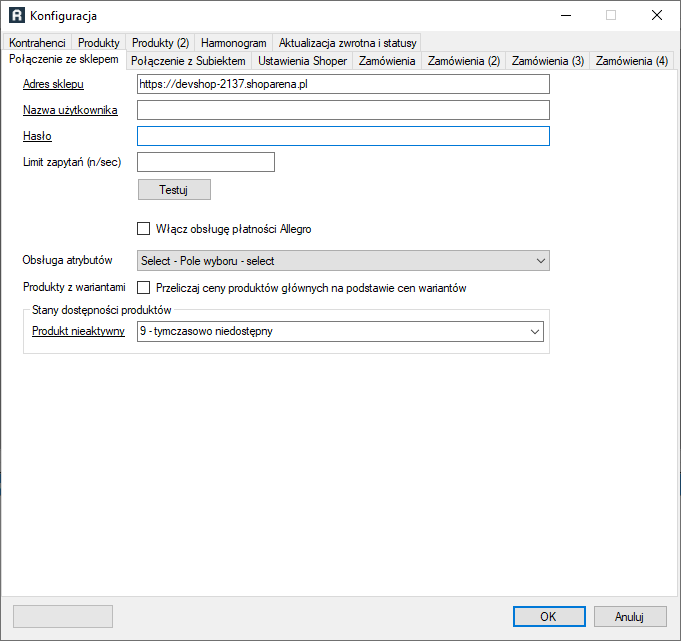Click the blank button at bottom left
Screen dimensions: 681x641
(x=63, y=617)
